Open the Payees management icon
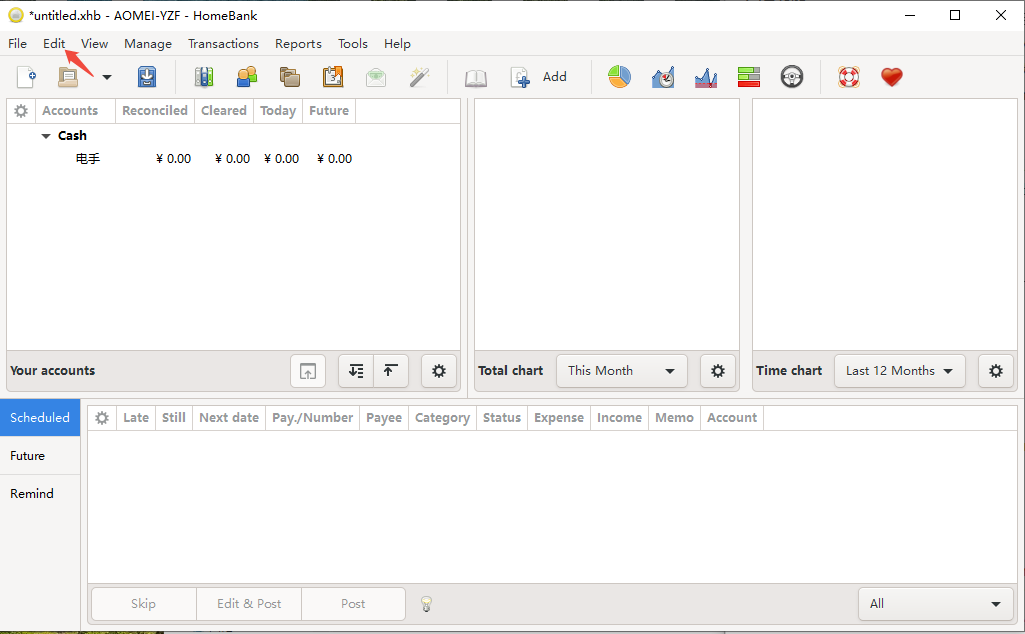 click(x=247, y=77)
